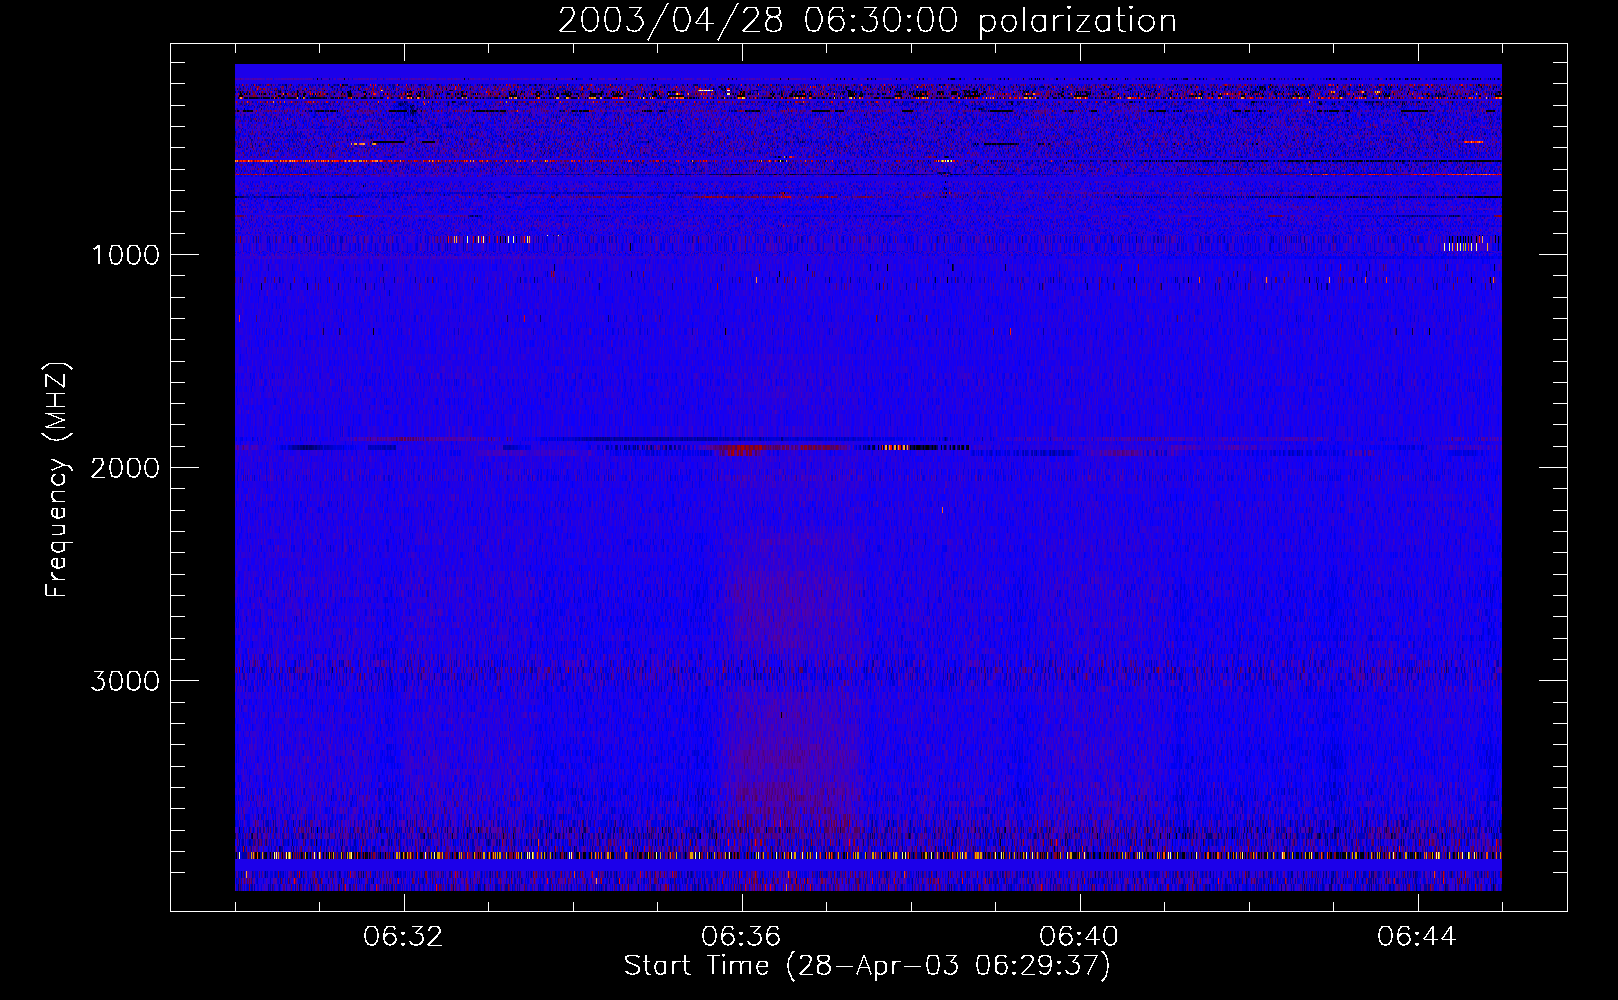Click the 06:40 time tick label
1618x1000 pixels.
click(x=1080, y=937)
